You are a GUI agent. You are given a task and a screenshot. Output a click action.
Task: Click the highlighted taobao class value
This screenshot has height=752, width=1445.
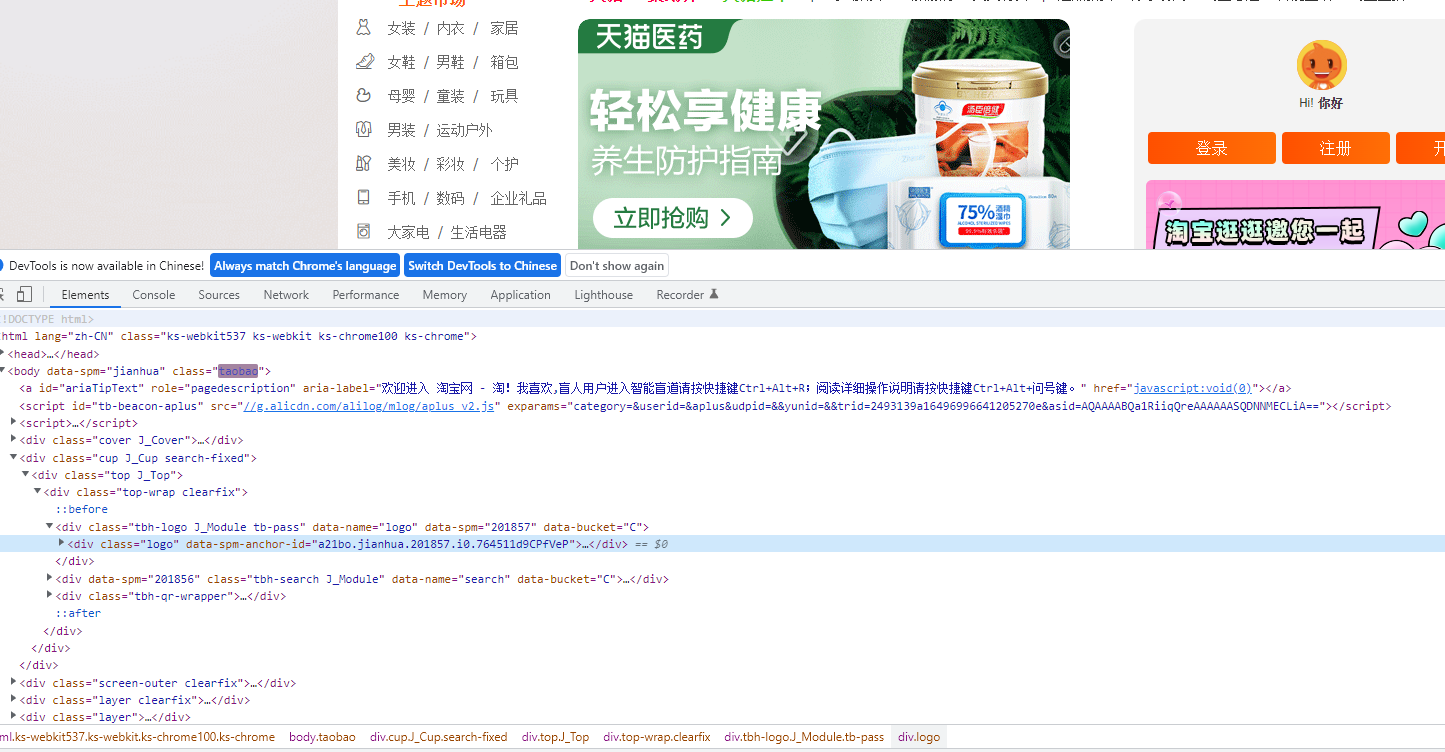click(238, 371)
